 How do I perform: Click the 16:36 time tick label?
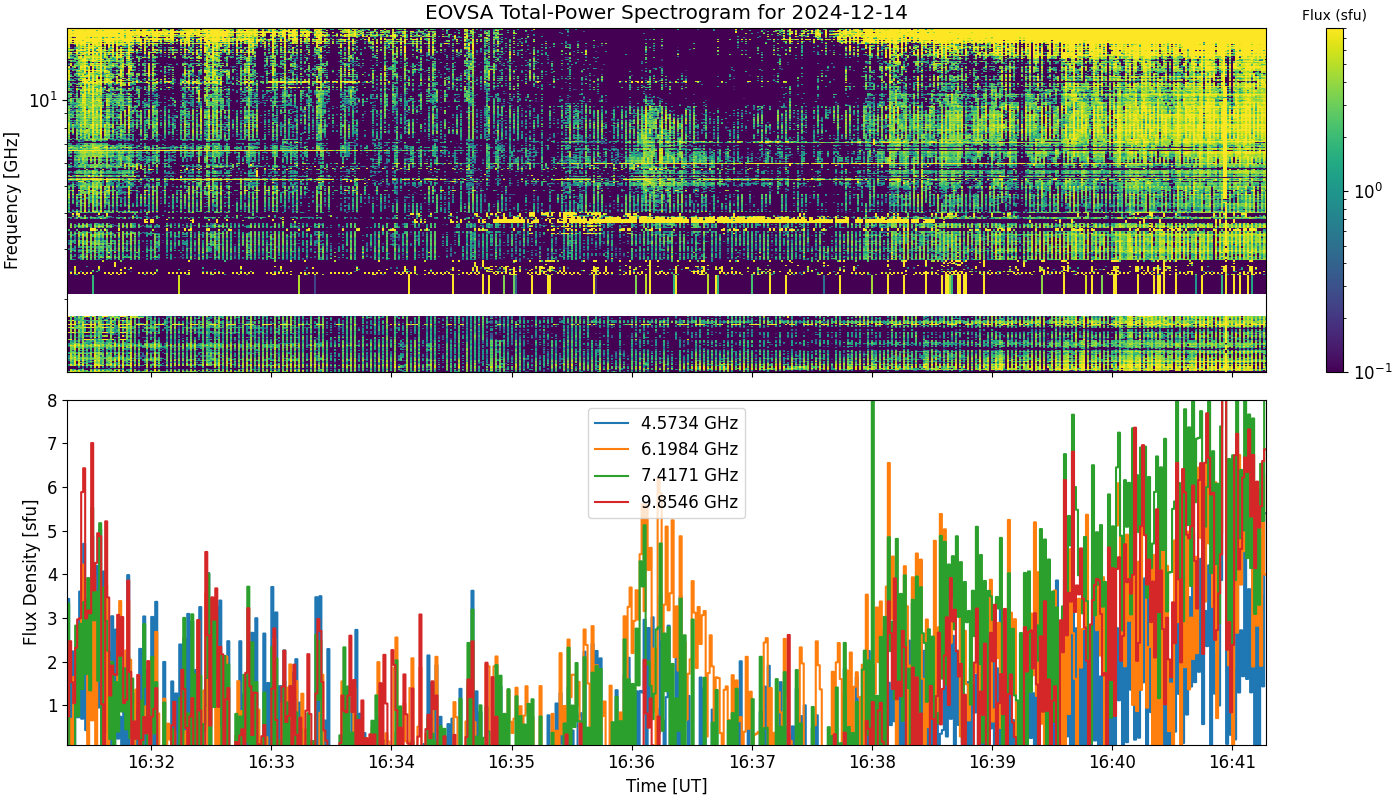tap(632, 762)
